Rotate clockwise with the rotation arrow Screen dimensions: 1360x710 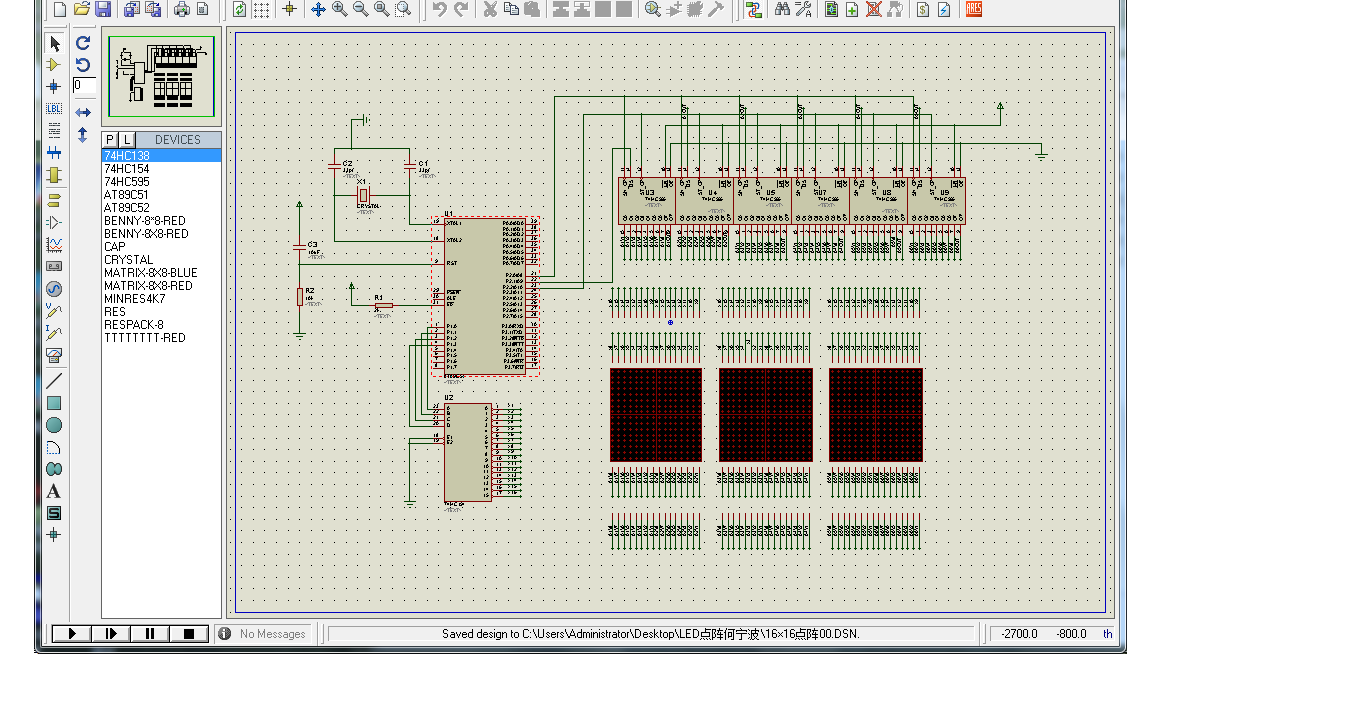point(83,43)
